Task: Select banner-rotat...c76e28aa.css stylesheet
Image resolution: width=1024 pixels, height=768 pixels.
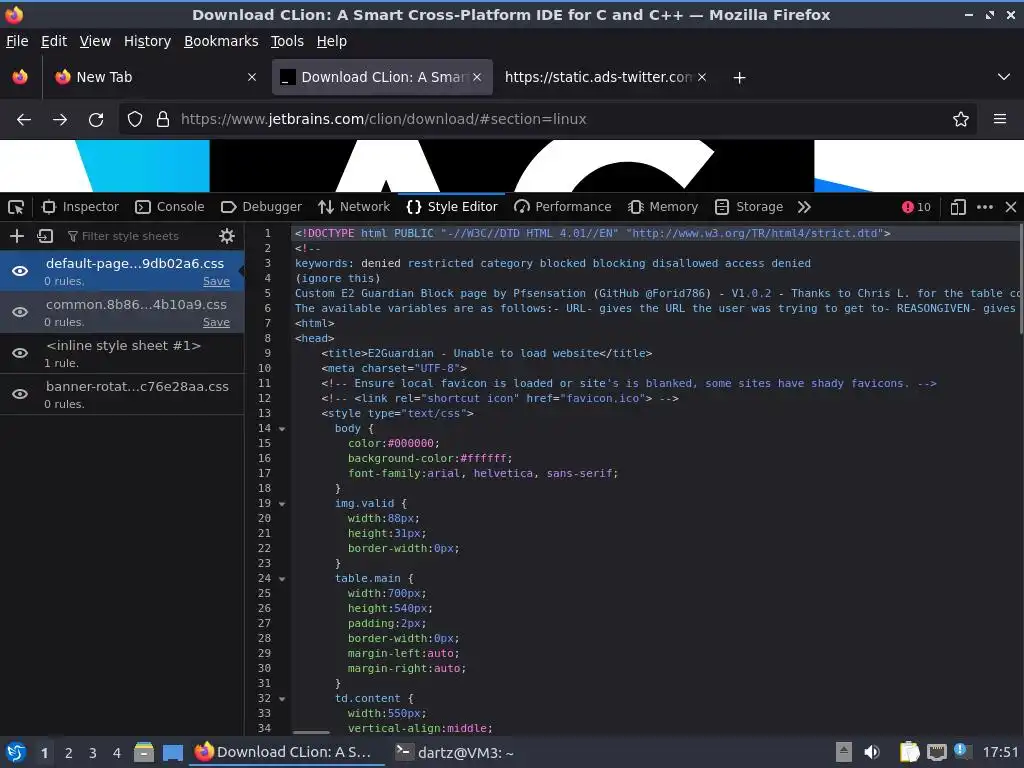Action: pos(137,387)
